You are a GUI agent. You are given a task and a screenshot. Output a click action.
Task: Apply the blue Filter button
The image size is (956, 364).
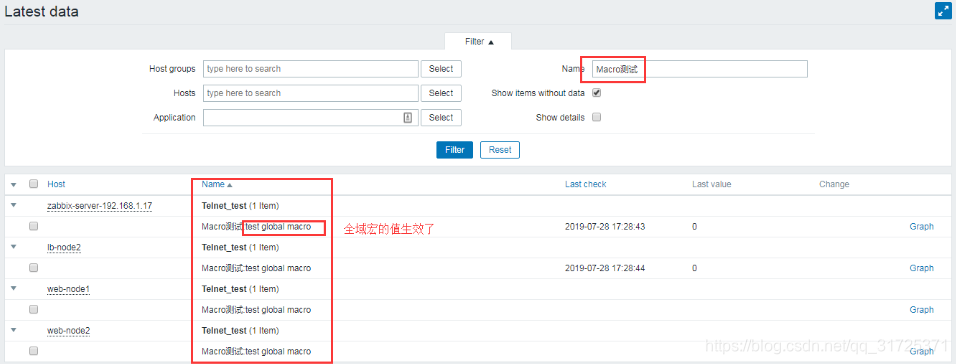455,150
